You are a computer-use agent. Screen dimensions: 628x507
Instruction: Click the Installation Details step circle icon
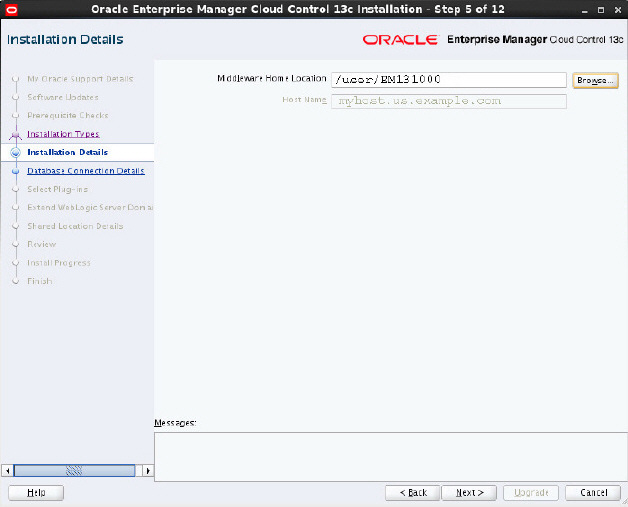[16, 153]
